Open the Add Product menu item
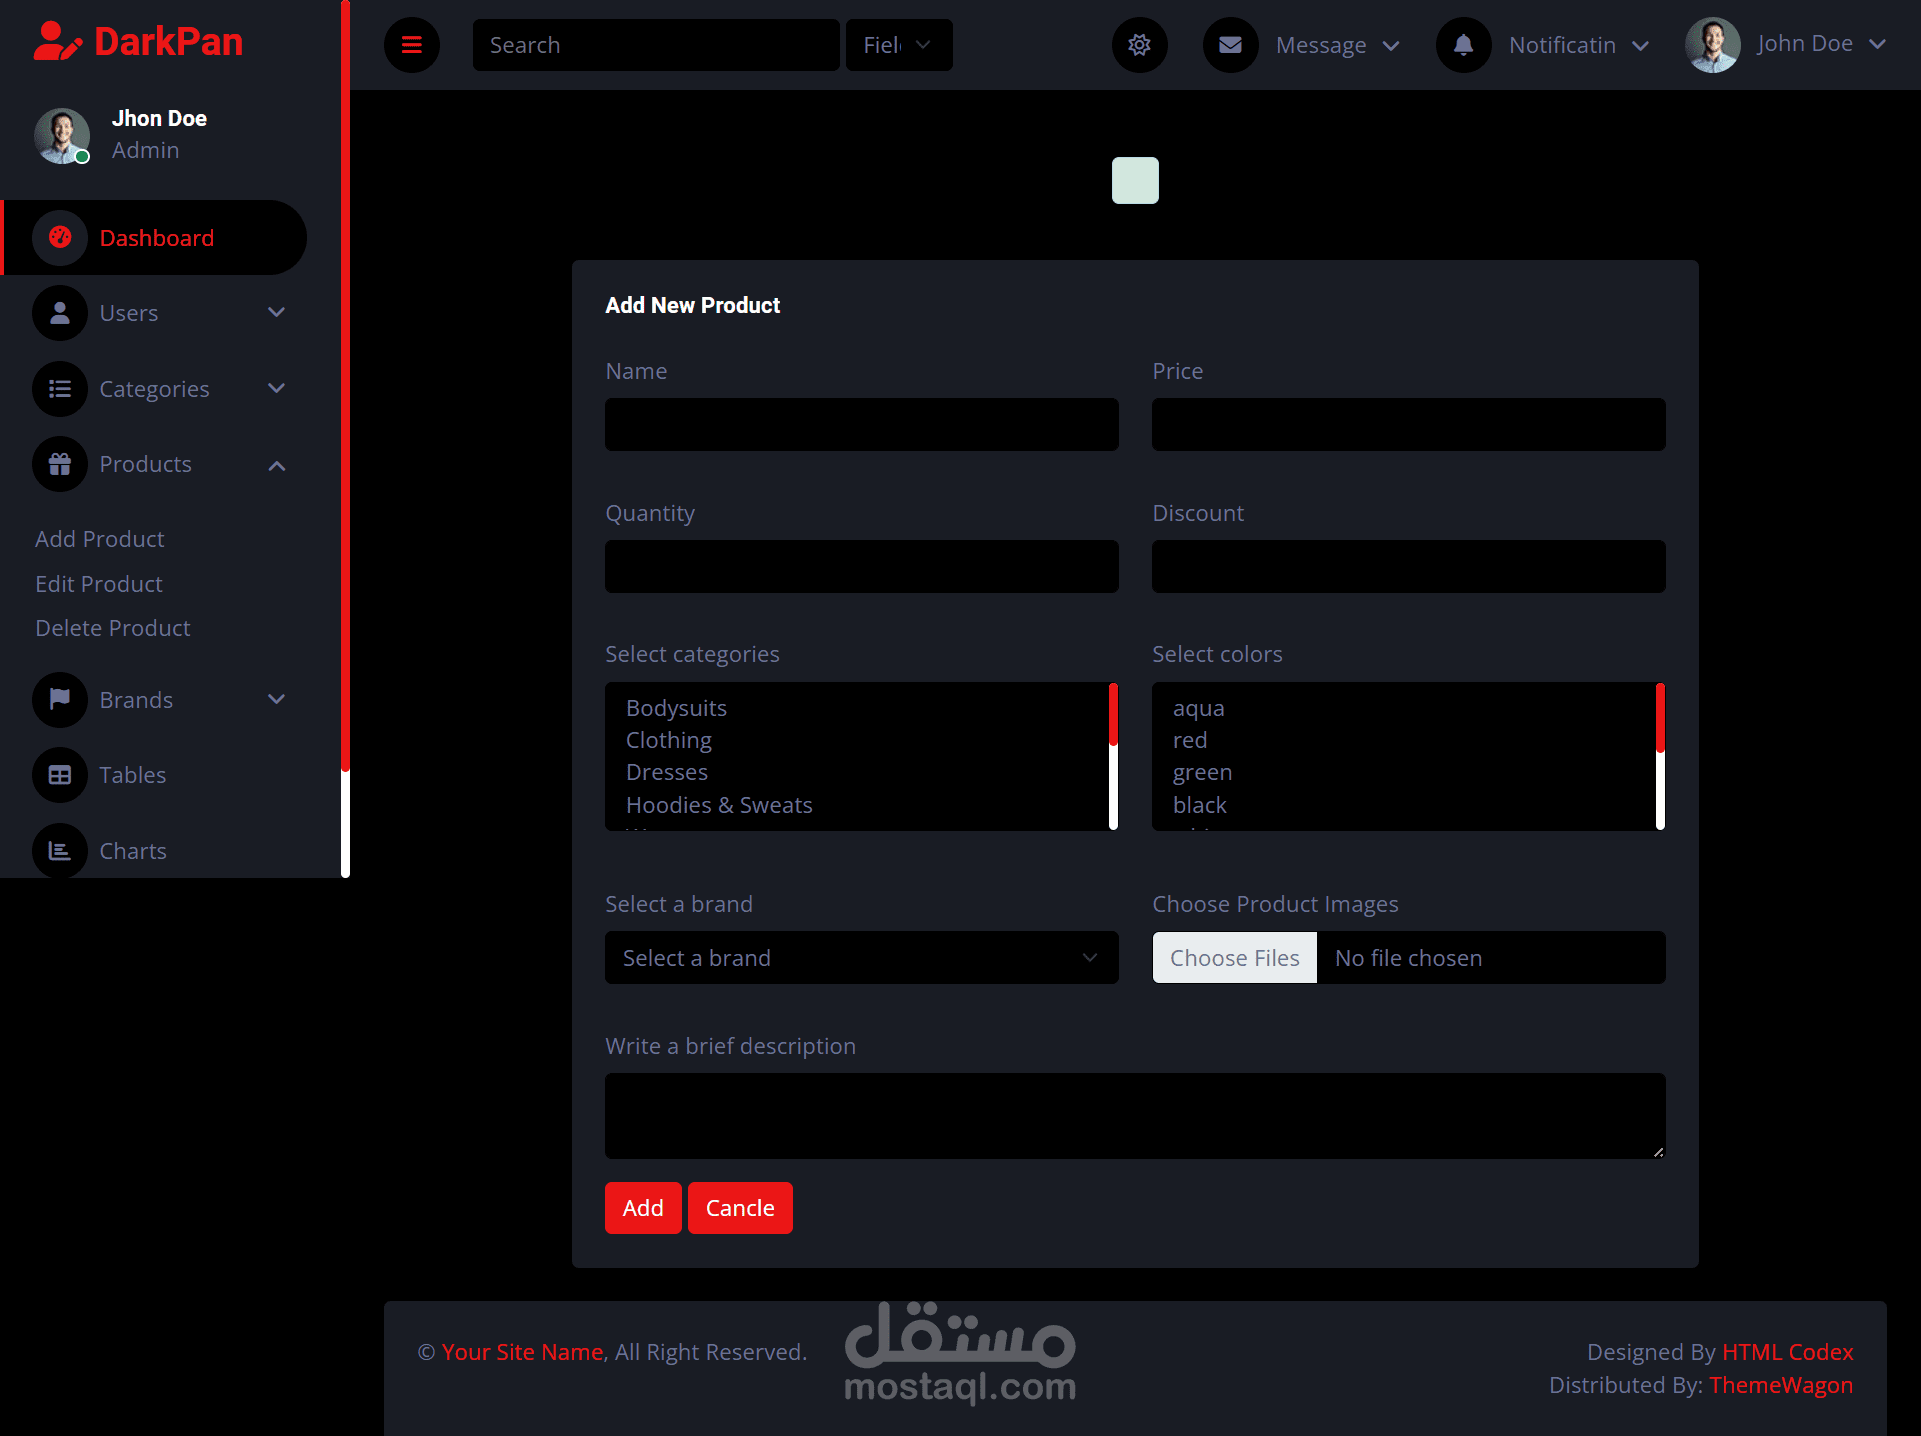1921x1436 pixels. [100, 539]
